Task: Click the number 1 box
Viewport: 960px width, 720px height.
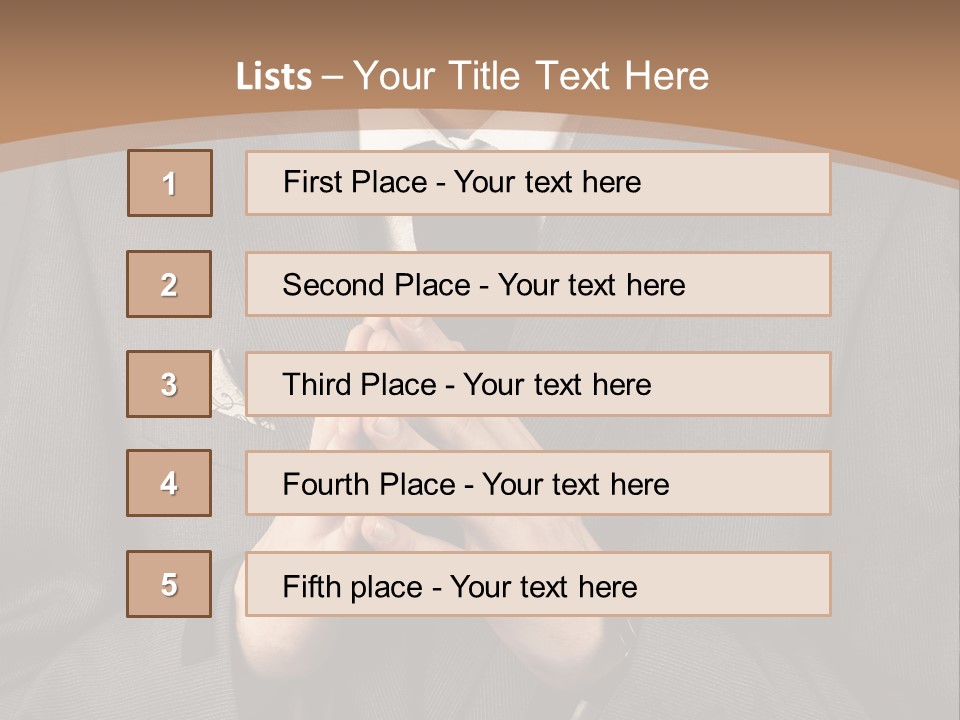Action: [x=170, y=183]
